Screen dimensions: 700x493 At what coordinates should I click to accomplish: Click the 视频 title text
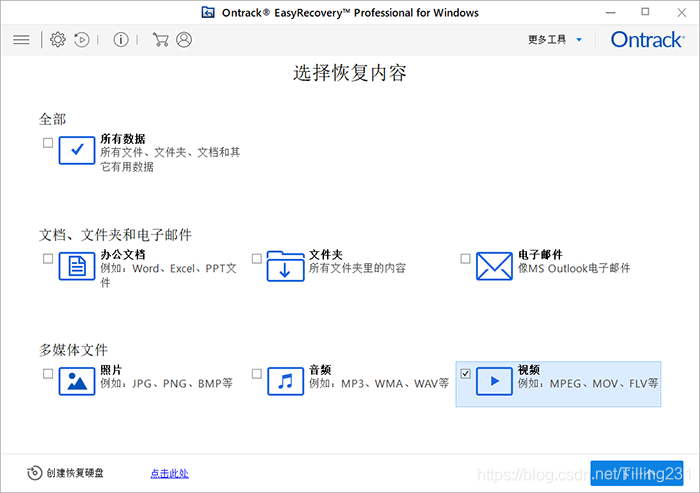[x=529, y=370]
